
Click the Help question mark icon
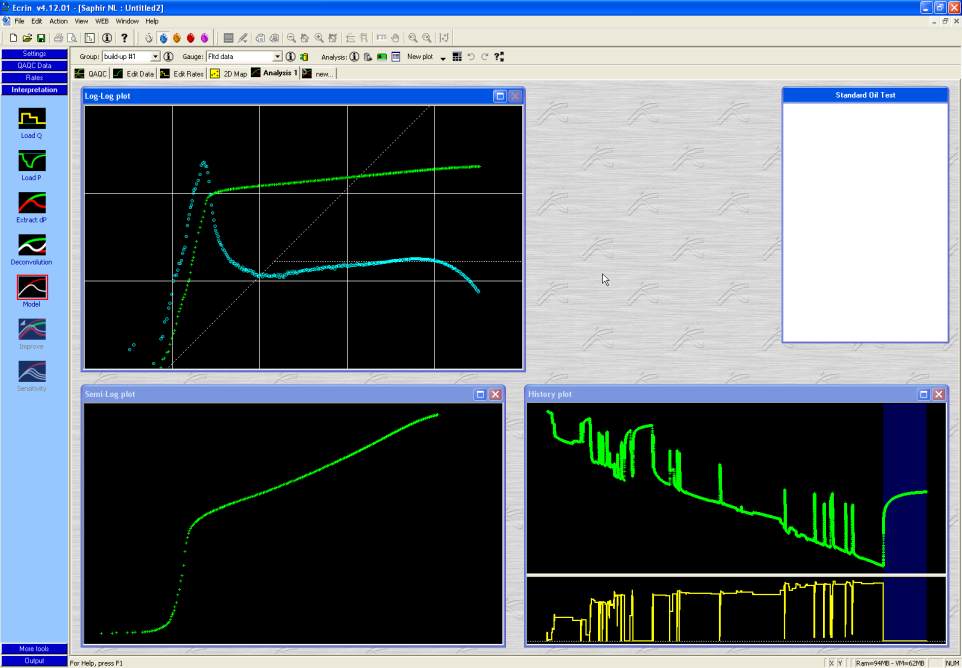[124, 38]
